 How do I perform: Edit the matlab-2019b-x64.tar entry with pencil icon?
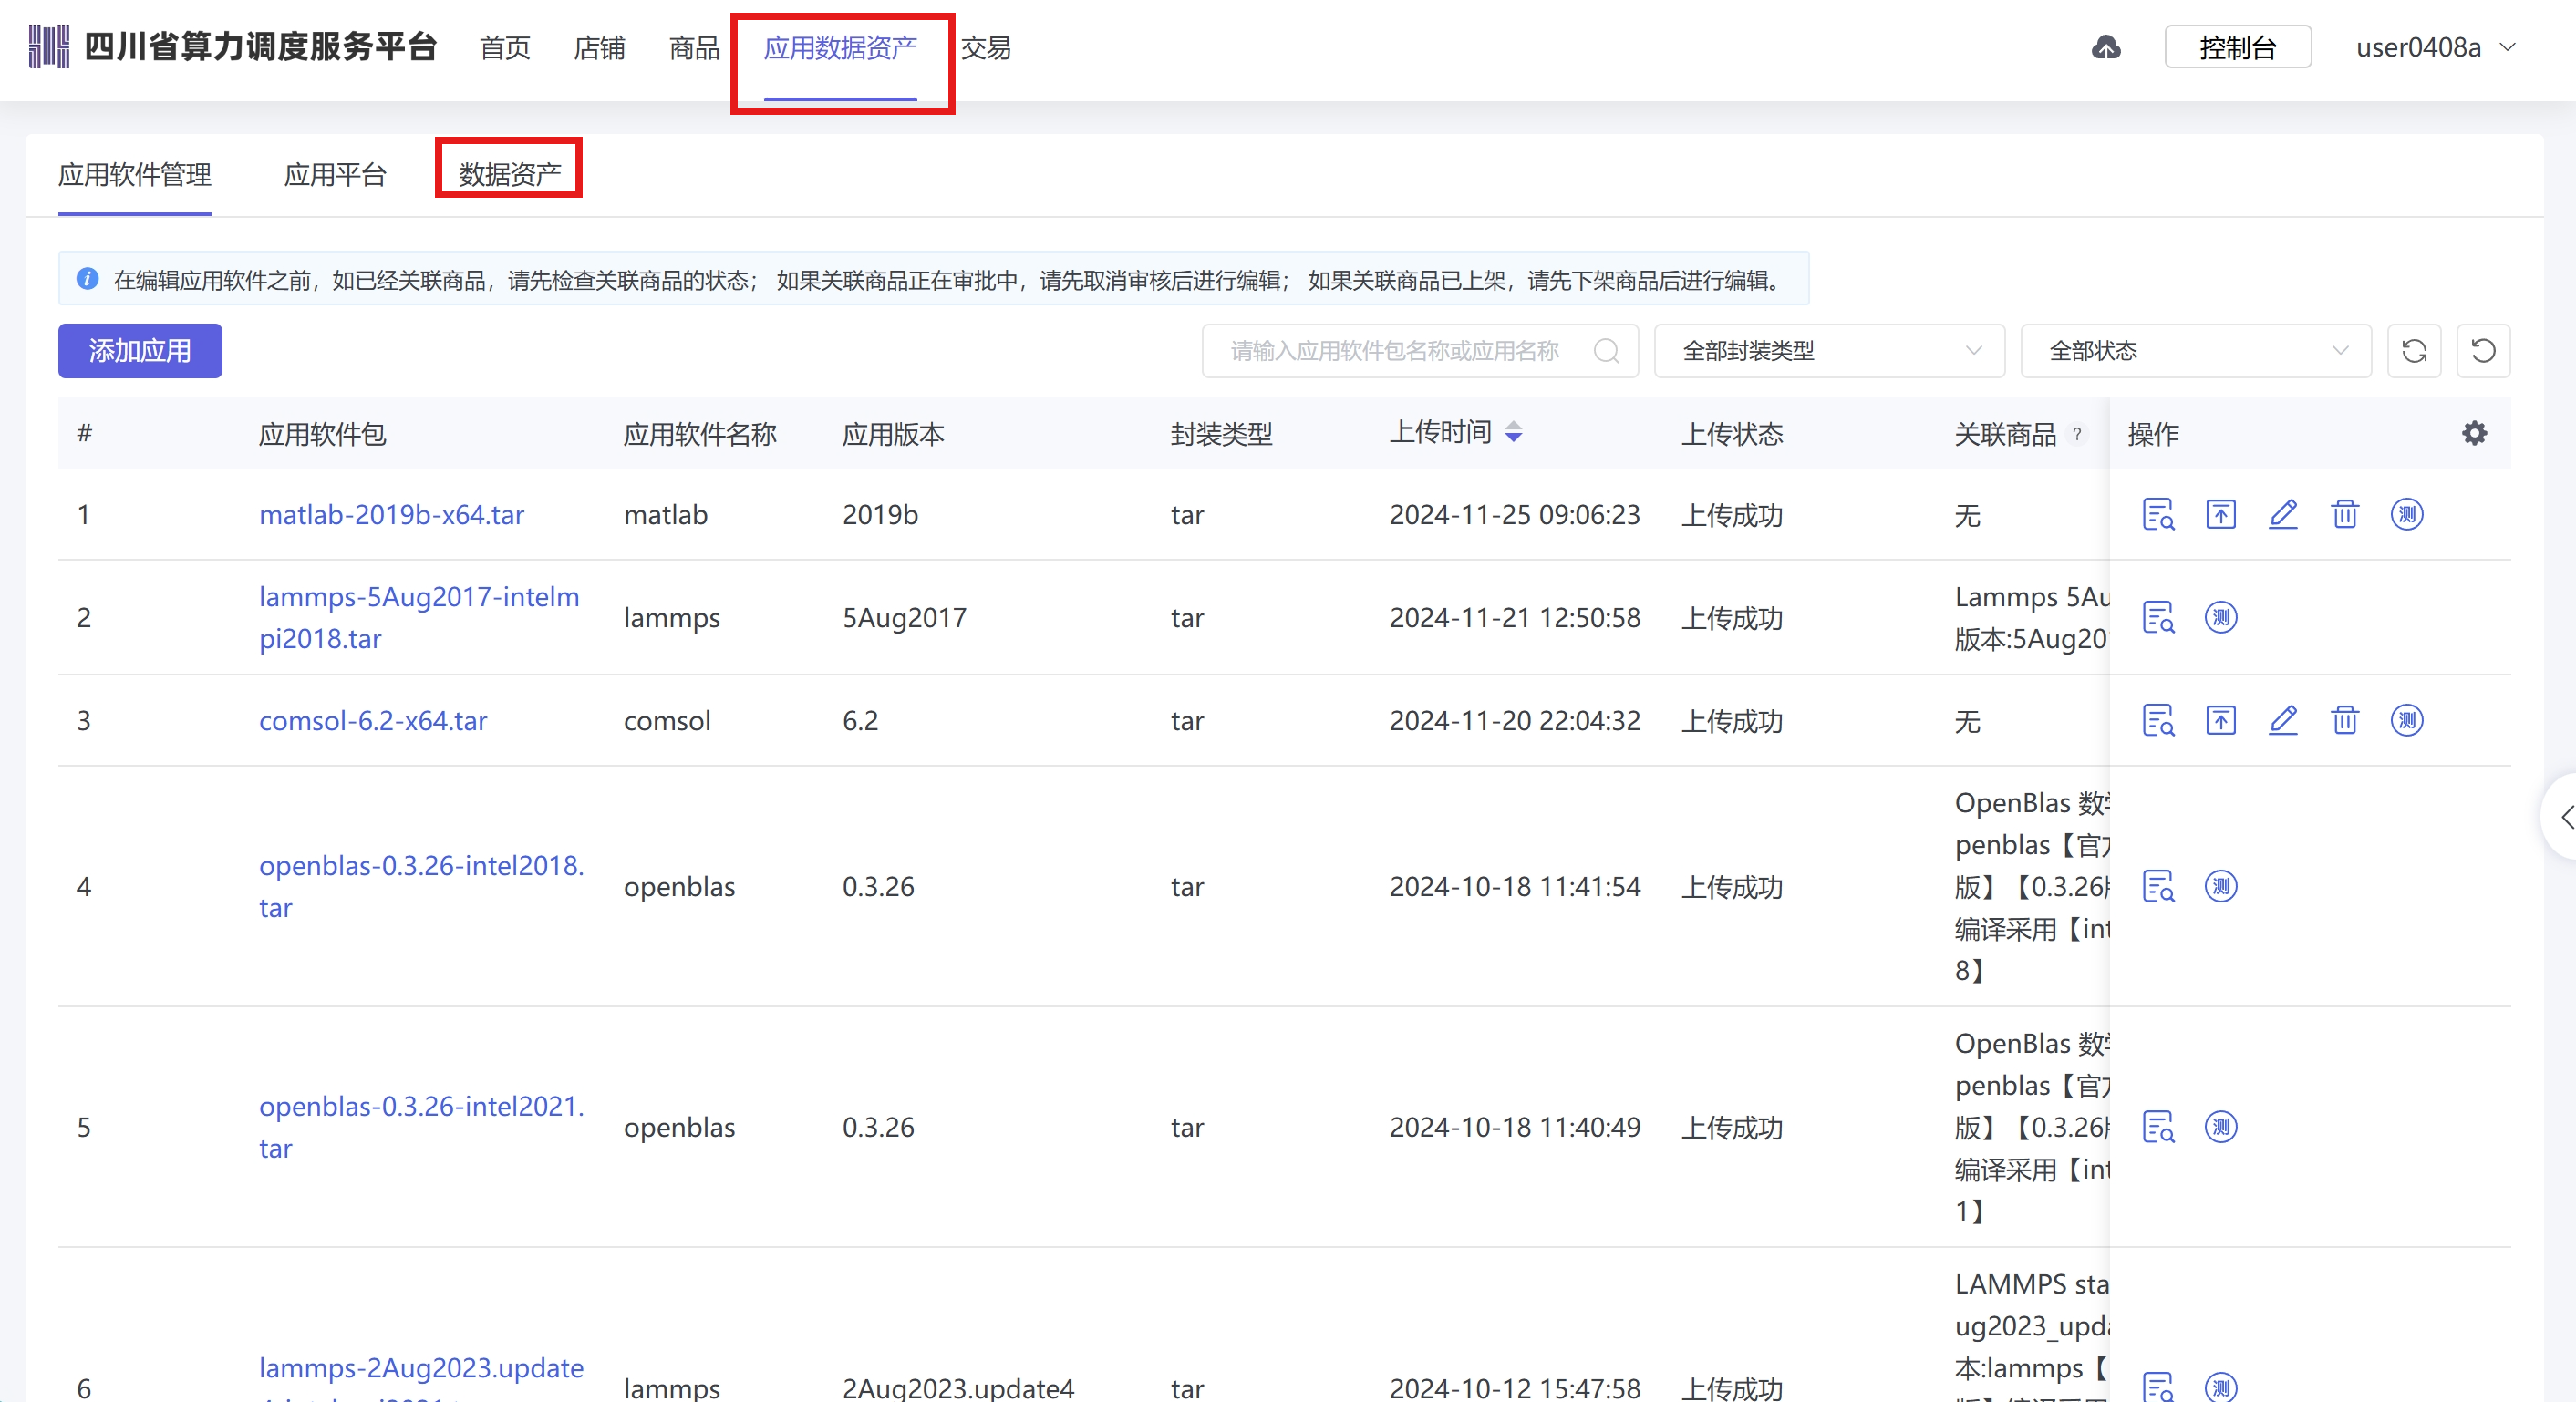(x=2282, y=514)
